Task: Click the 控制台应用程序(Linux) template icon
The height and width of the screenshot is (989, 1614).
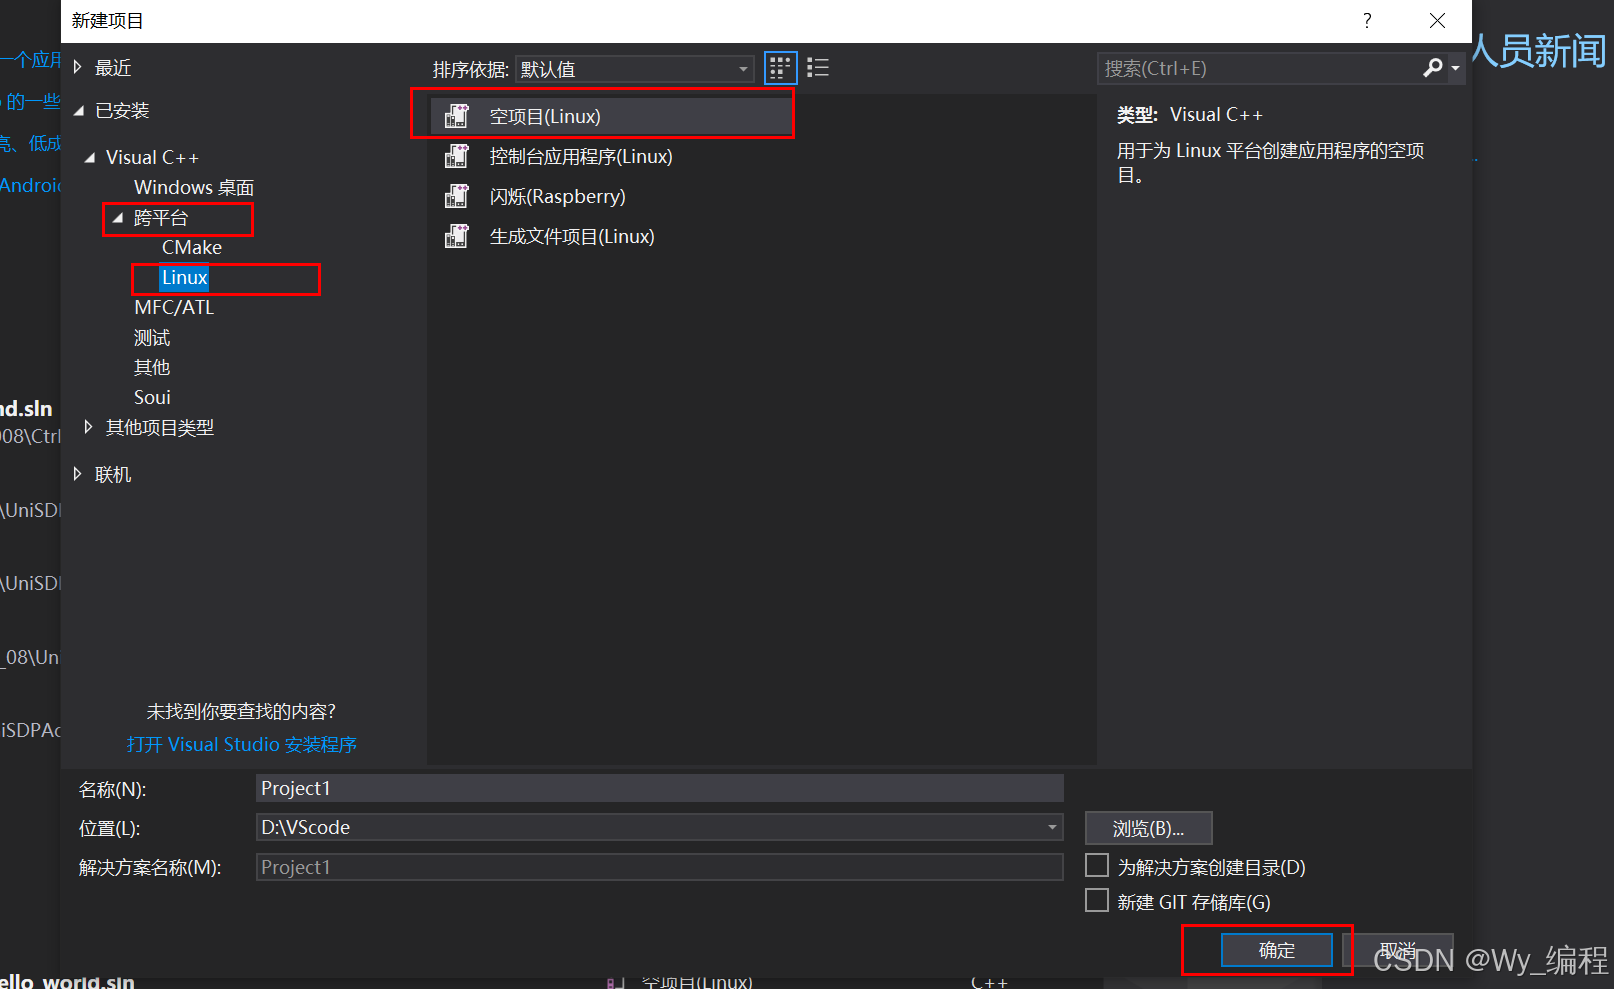Action: tap(457, 156)
